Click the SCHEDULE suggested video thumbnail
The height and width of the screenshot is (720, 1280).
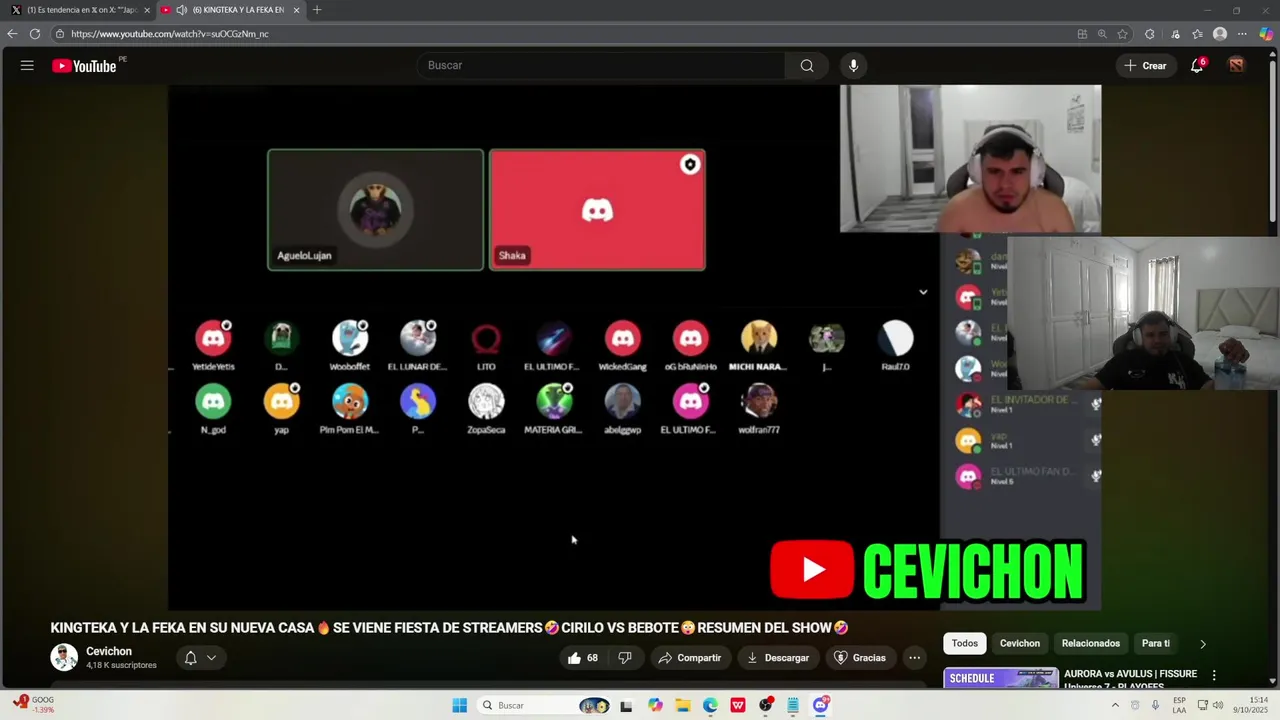click(1000, 678)
